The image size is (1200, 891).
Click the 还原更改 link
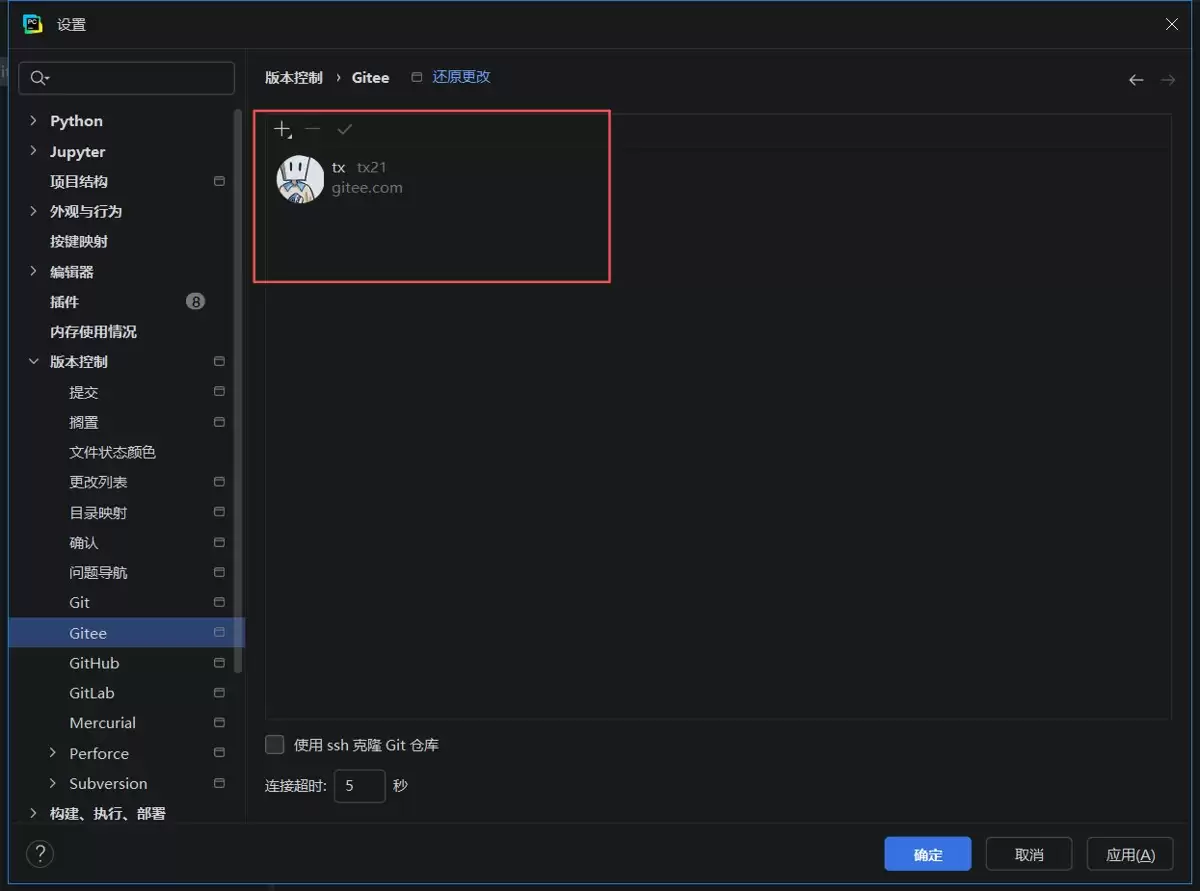coord(461,77)
